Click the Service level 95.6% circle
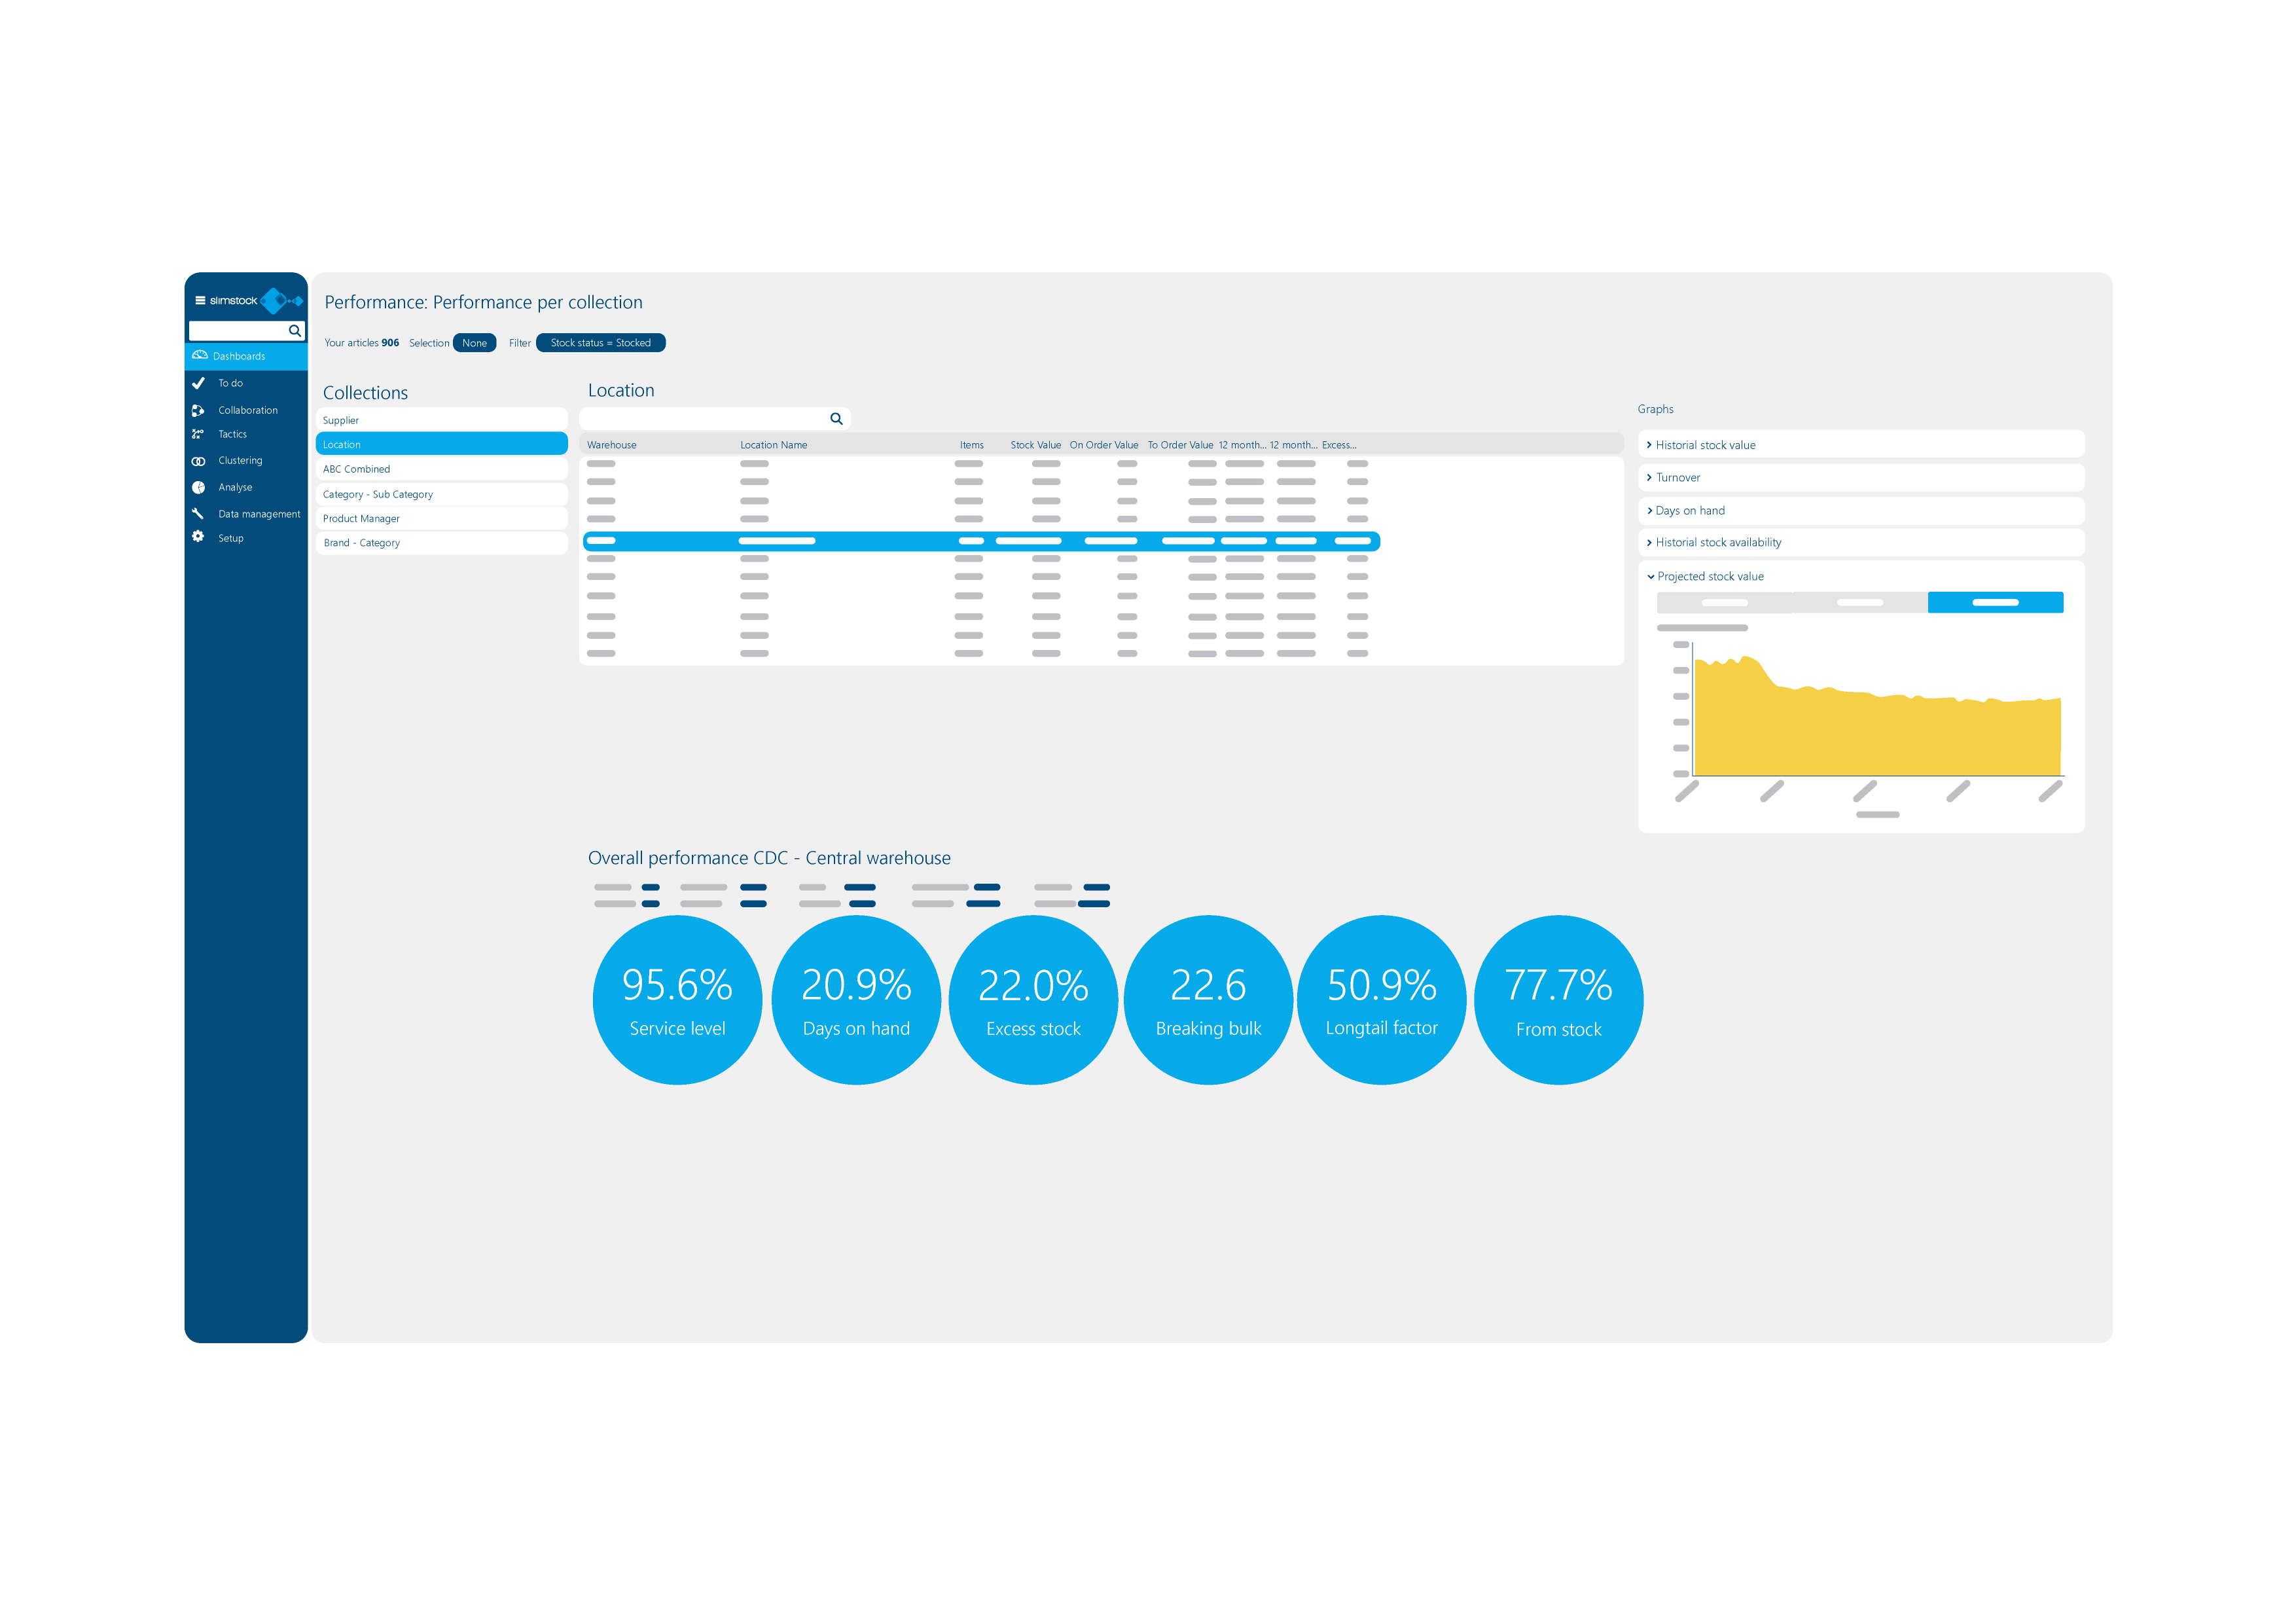2296x1624 pixels. [x=677, y=1000]
